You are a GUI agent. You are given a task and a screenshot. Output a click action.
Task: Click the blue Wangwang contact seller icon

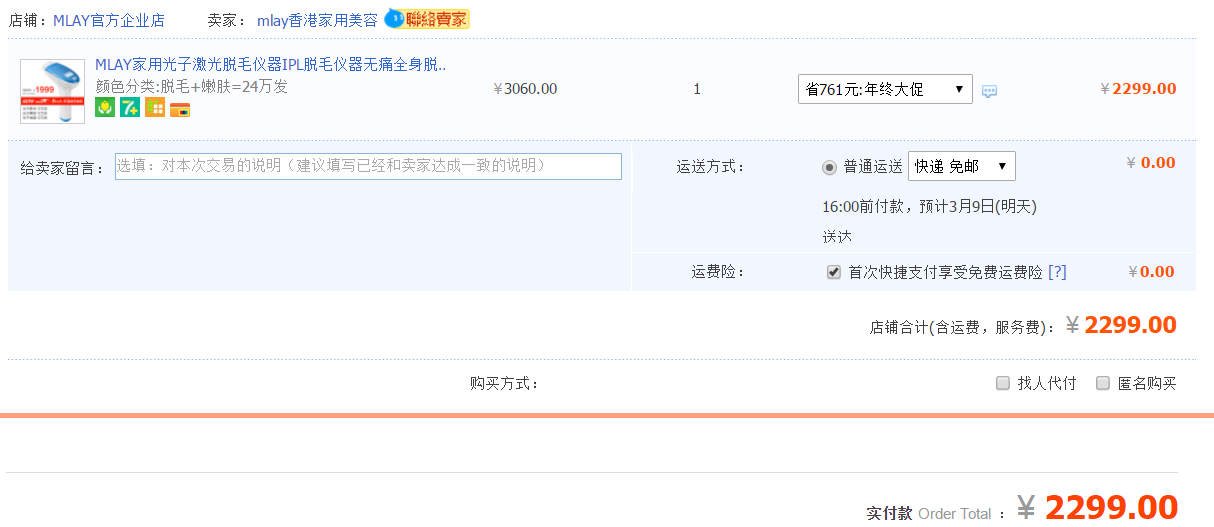point(395,19)
